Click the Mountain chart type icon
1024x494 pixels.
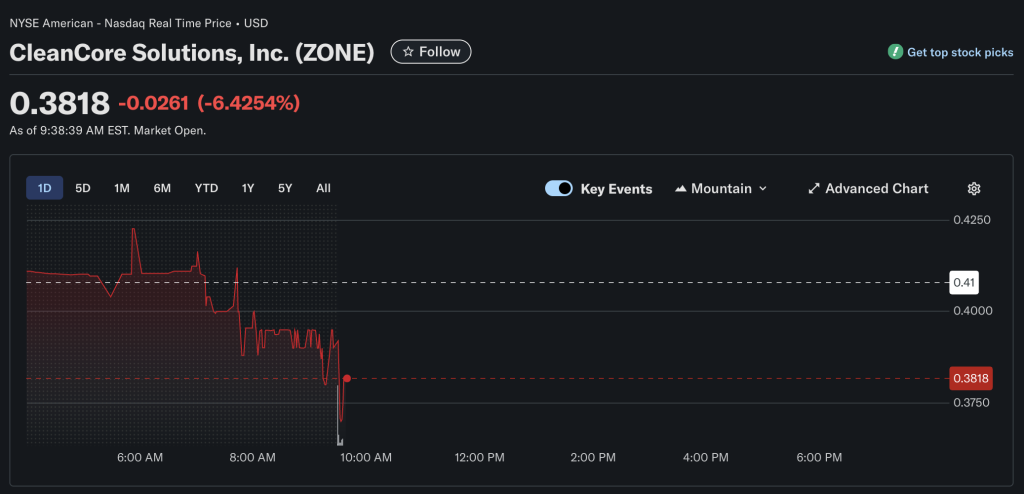pyautogui.click(x=681, y=189)
